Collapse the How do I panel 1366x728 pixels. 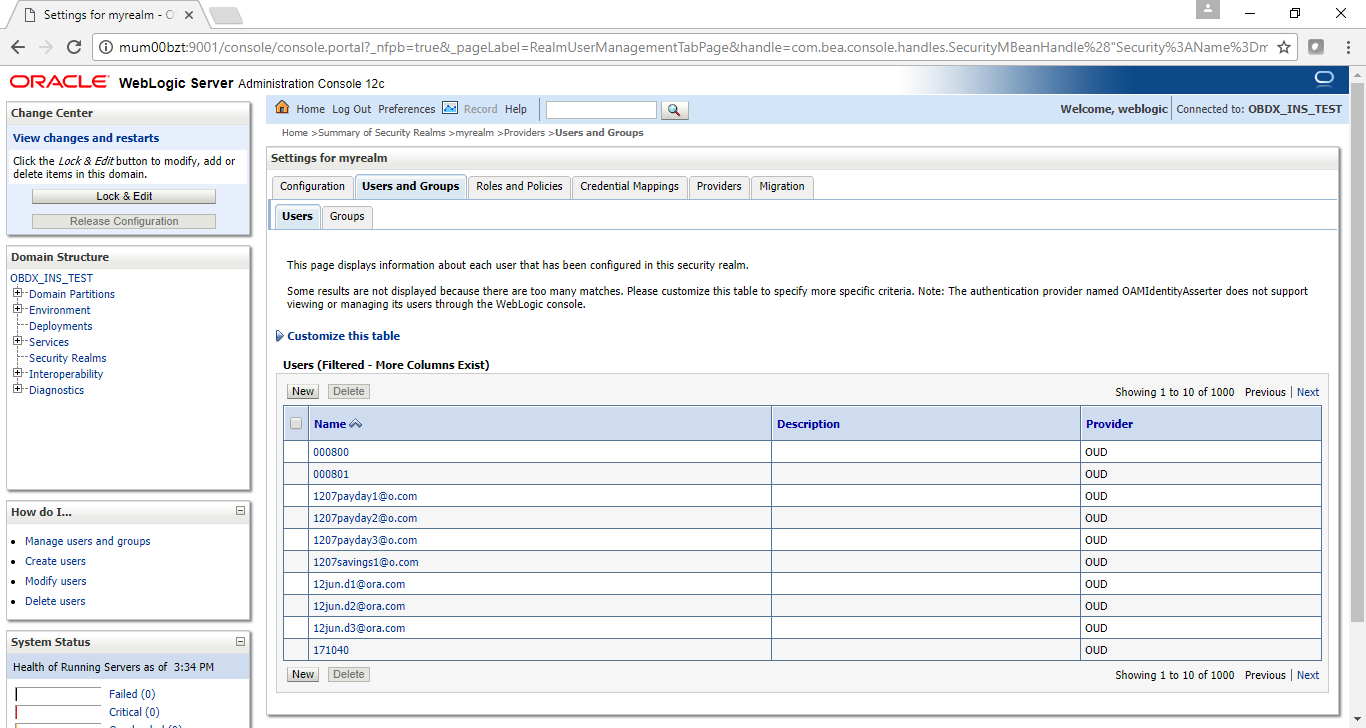pyautogui.click(x=240, y=511)
